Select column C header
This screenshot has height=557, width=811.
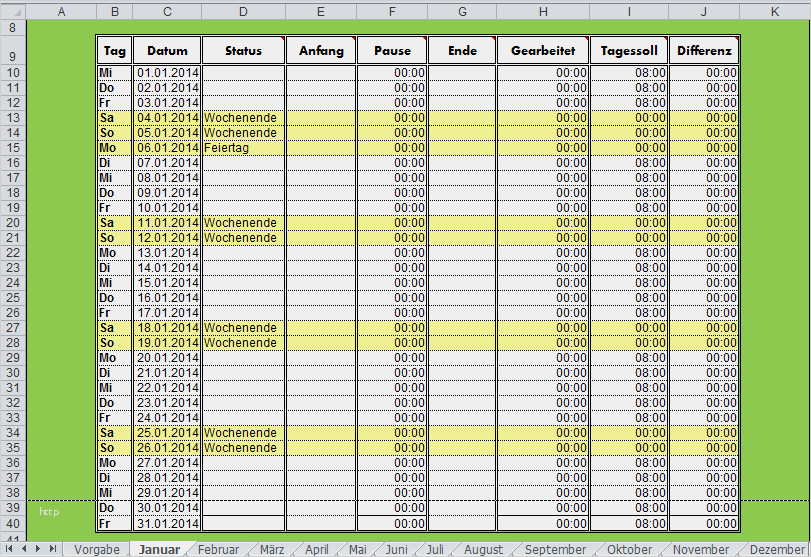(166, 11)
